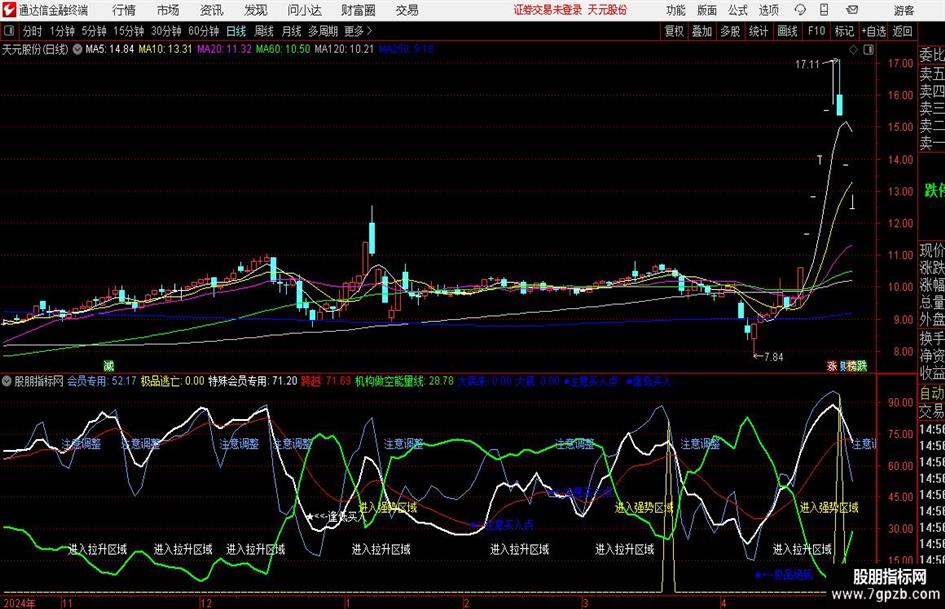Click the blue 财 tag below the chart

[x=842, y=366]
